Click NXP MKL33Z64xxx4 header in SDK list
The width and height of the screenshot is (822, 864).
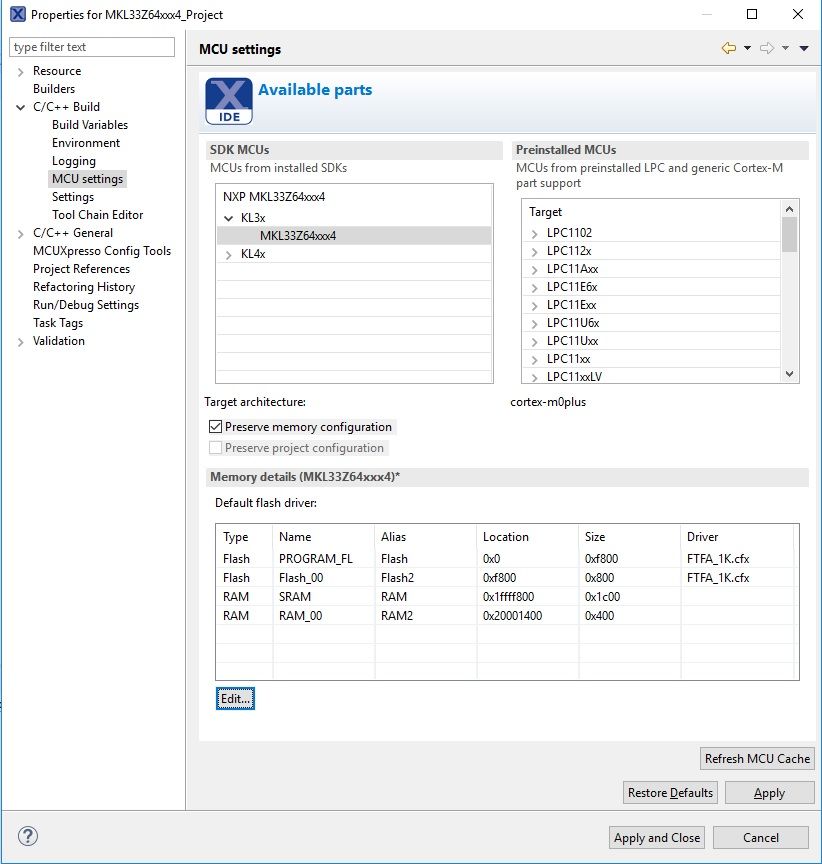[274, 197]
